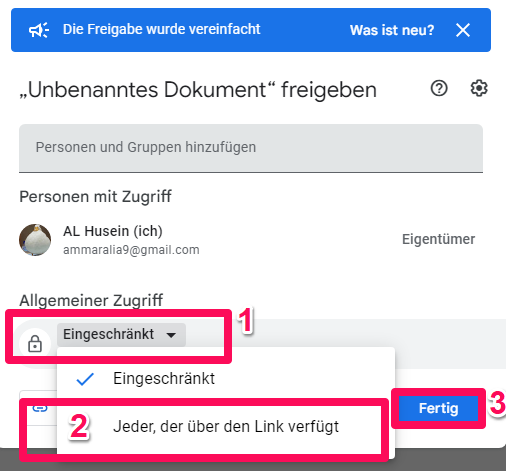Choose Jeder, der über den Link verfügt
This screenshot has height=471, width=506.
(226, 427)
